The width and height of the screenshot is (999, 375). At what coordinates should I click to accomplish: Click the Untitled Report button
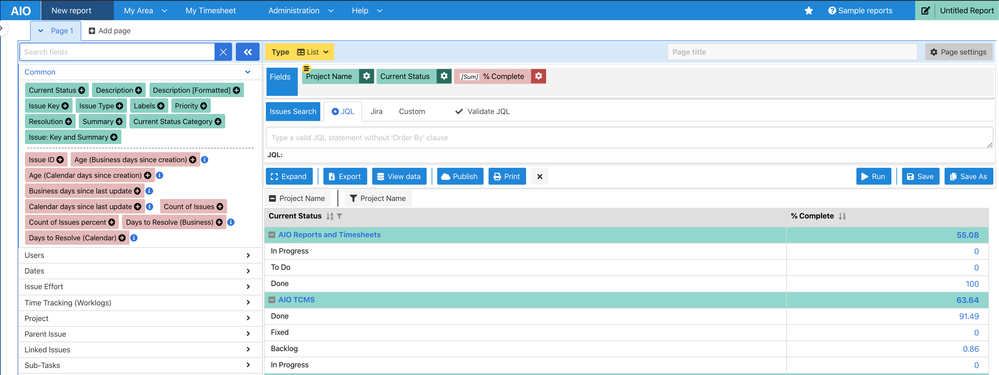(x=956, y=11)
